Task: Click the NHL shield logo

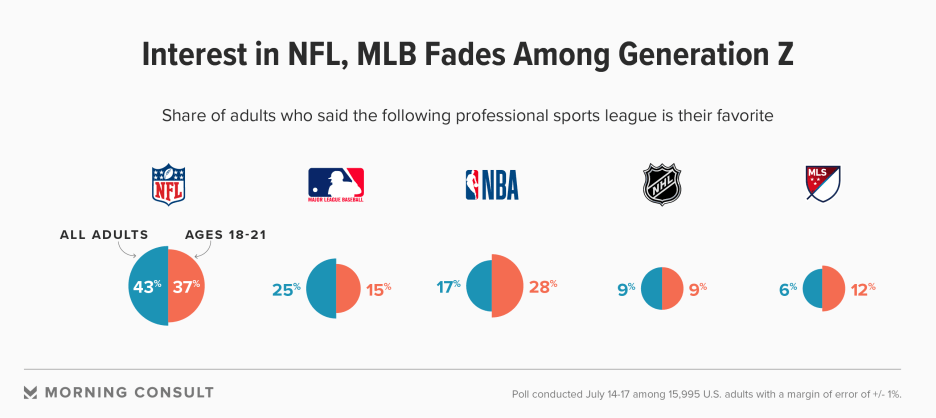Action: point(661,185)
